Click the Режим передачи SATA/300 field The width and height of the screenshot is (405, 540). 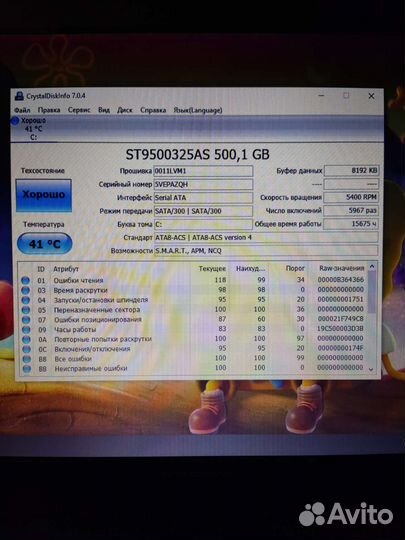coord(203,211)
